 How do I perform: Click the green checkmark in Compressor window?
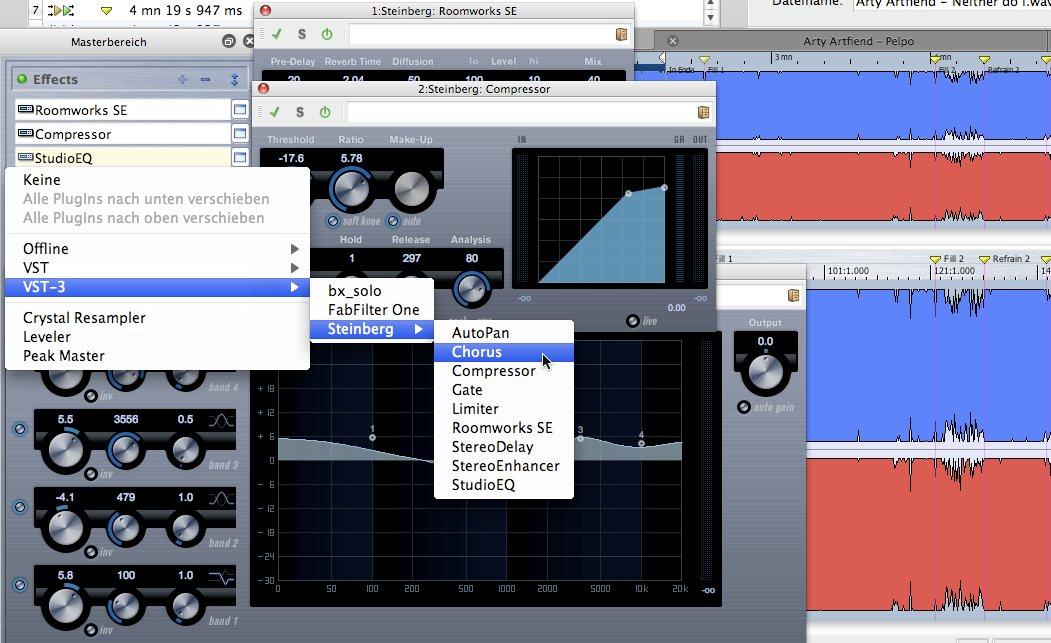[x=275, y=112]
